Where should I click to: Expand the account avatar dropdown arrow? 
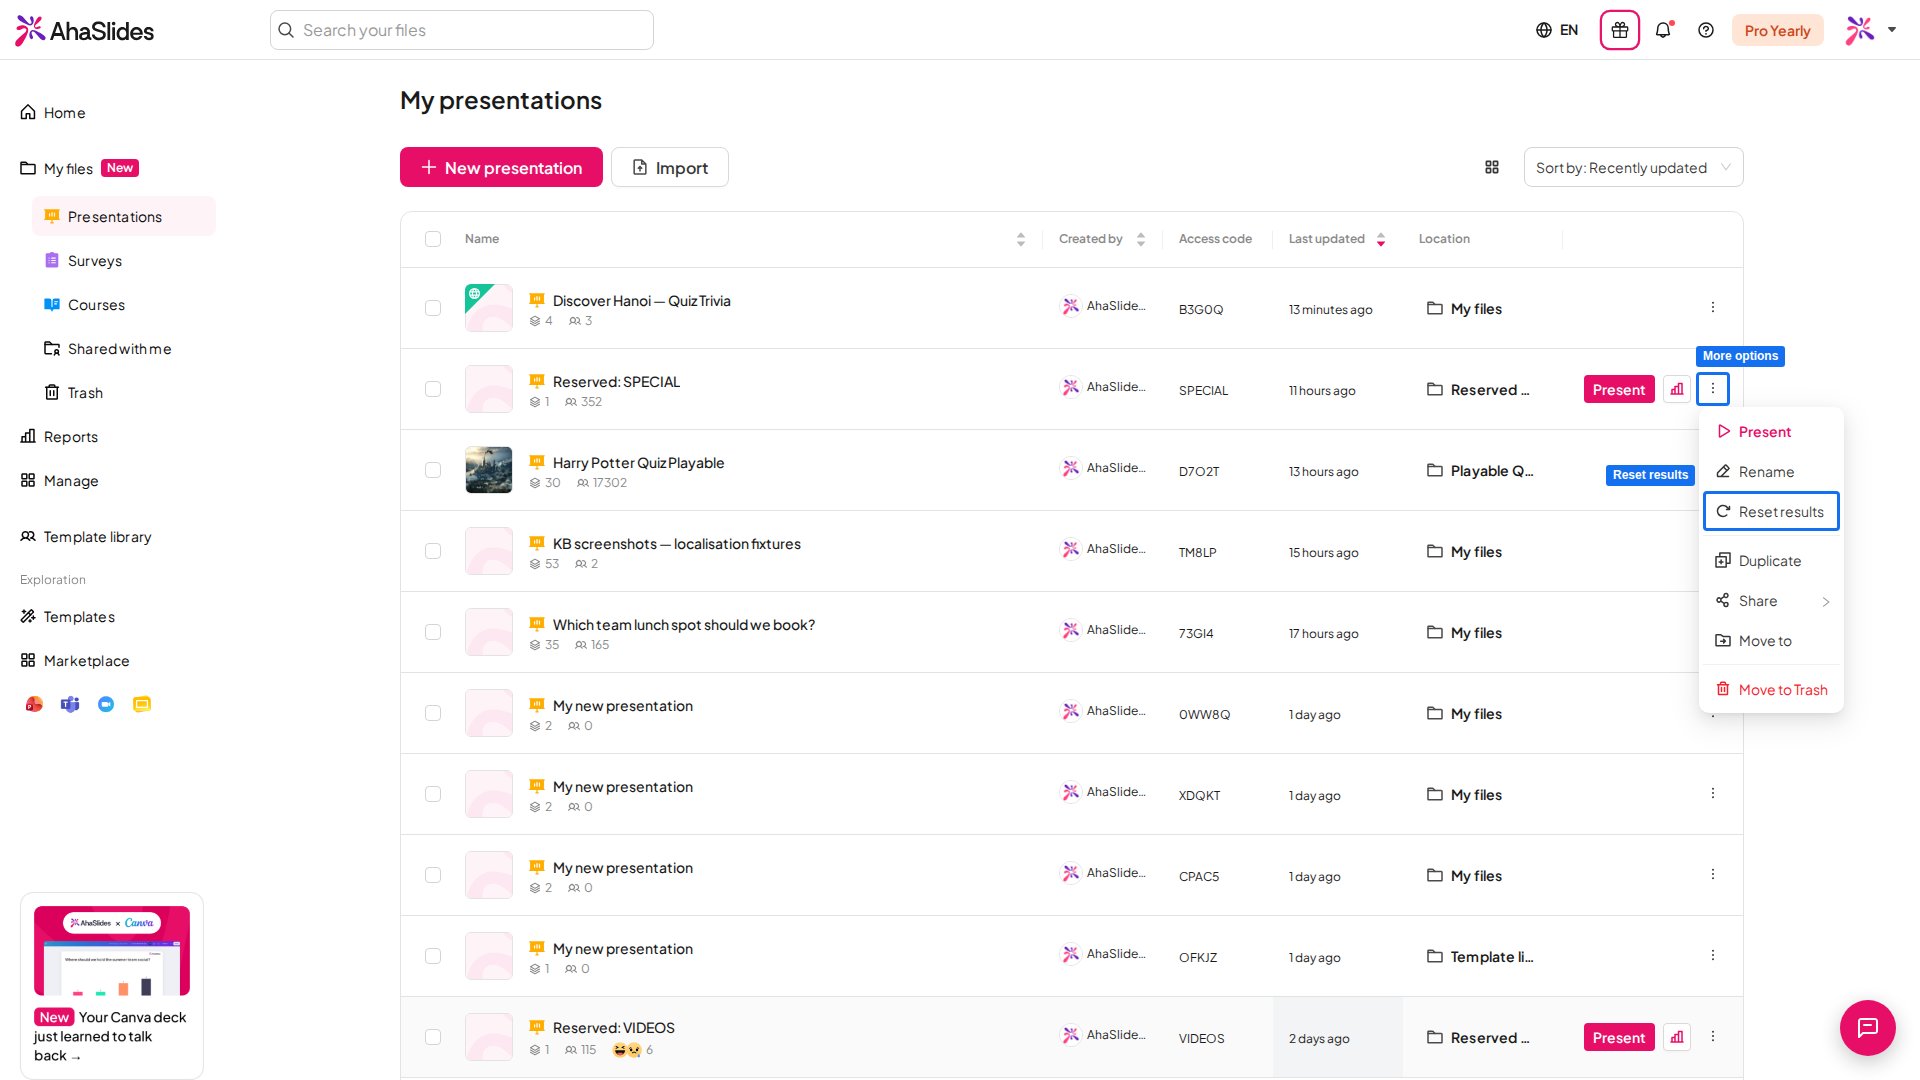pos(1892,30)
